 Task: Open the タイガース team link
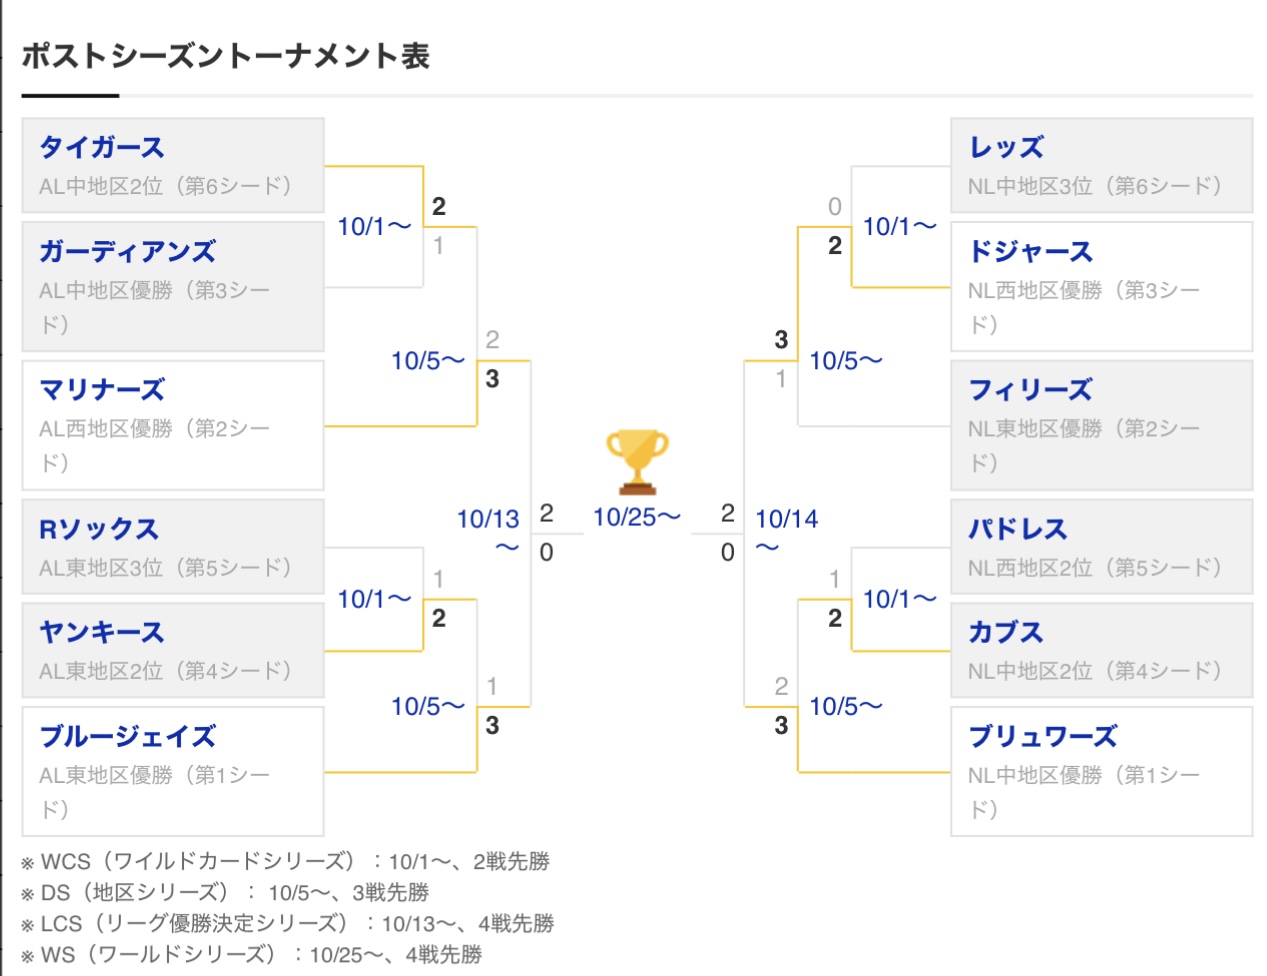point(102,148)
